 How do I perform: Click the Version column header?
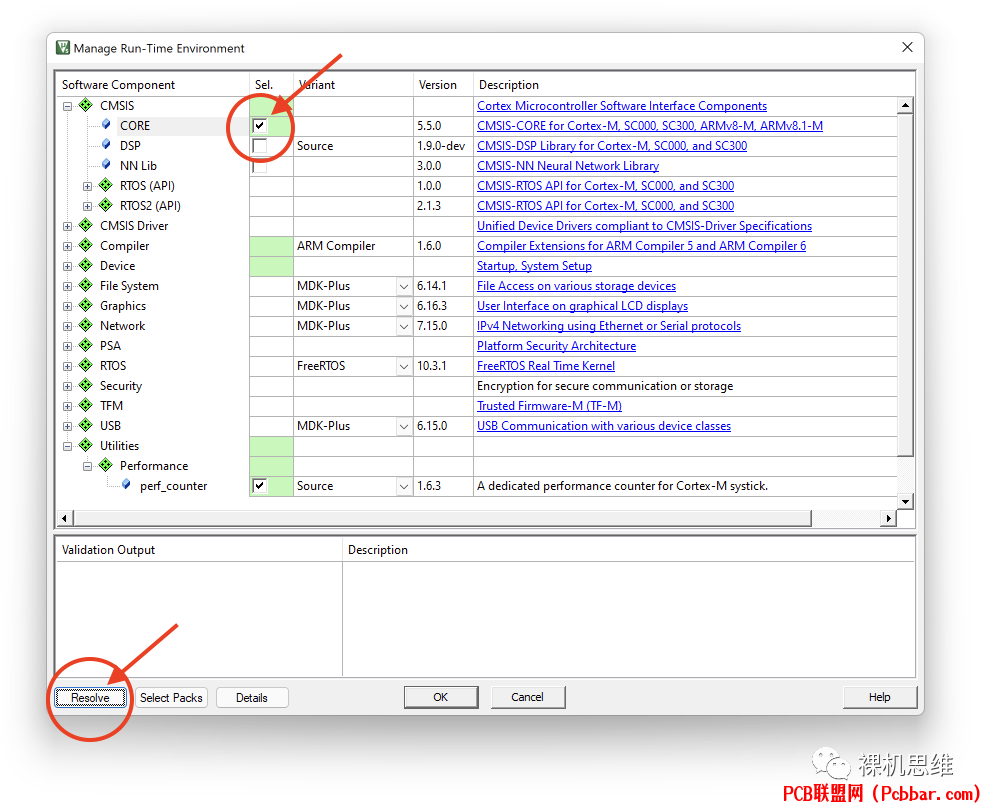[443, 85]
